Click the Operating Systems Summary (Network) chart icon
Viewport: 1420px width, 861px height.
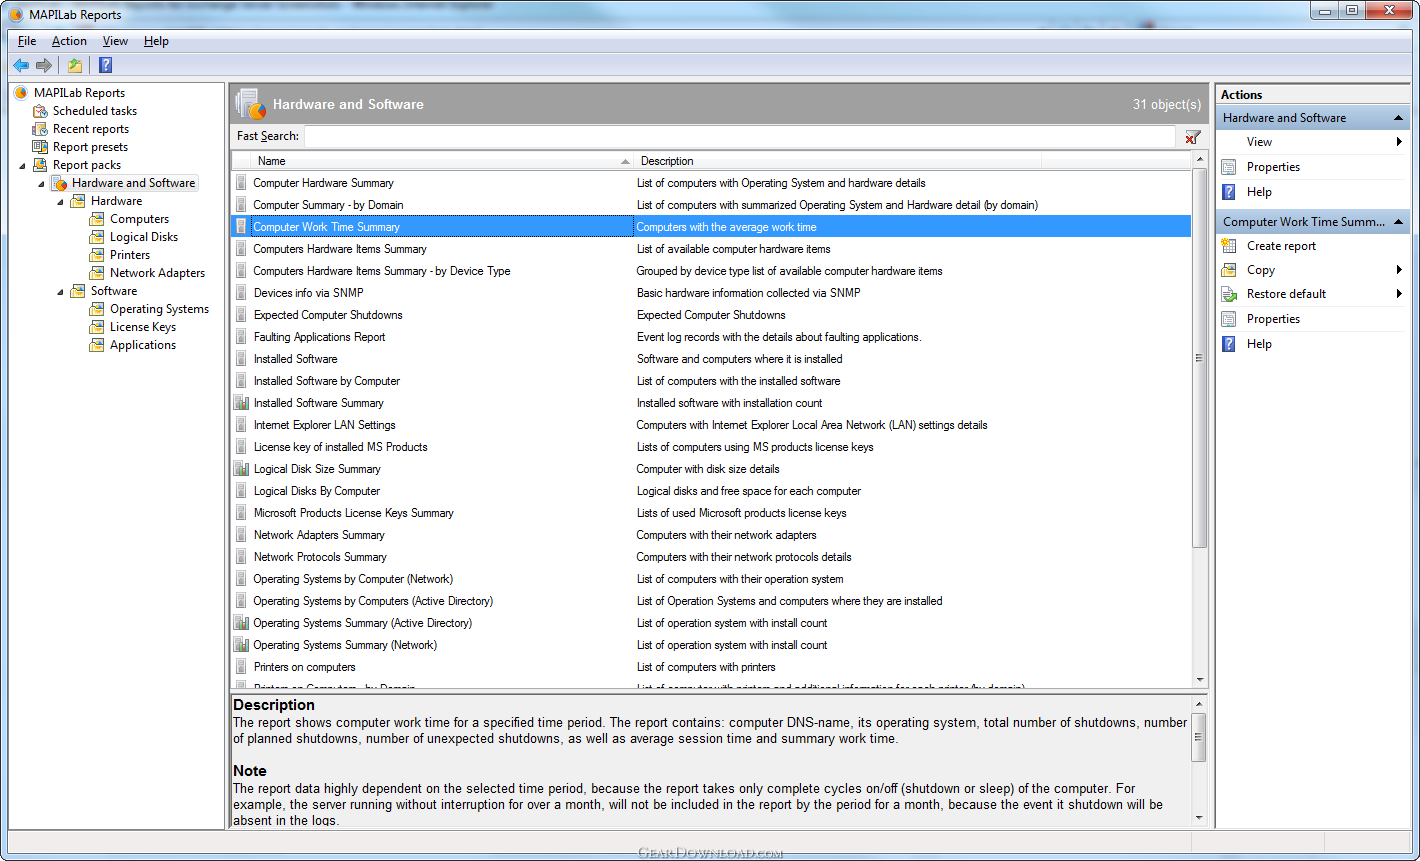coord(241,645)
